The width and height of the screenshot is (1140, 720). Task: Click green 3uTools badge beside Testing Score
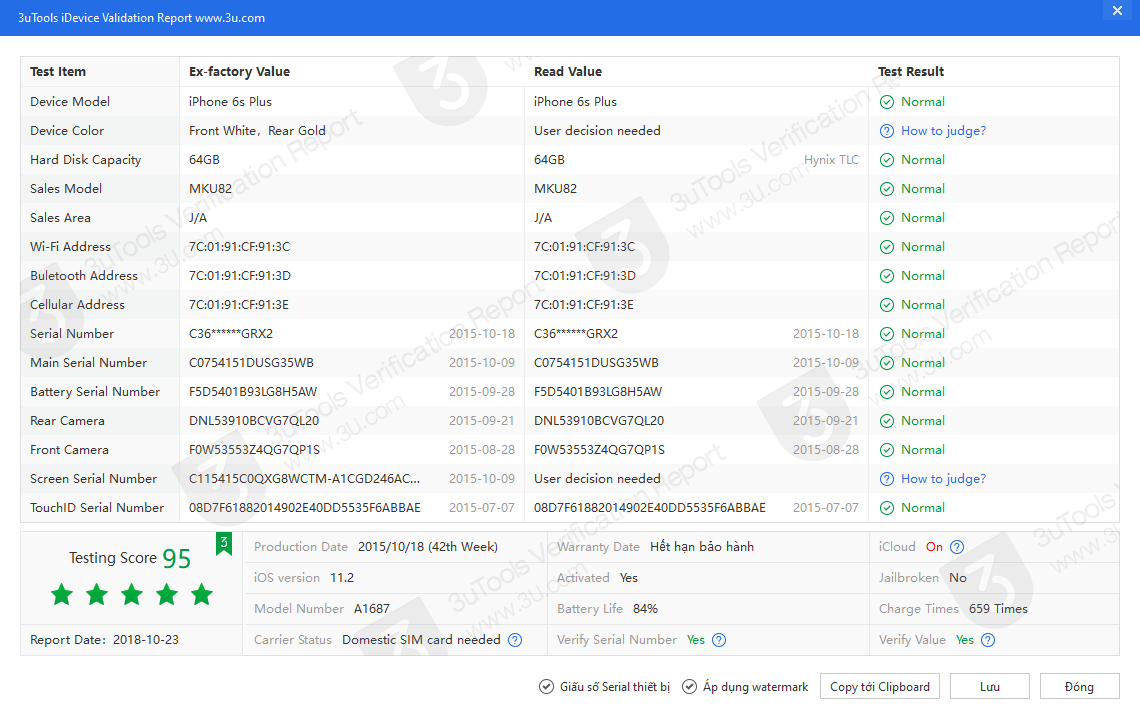[x=224, y=543]
